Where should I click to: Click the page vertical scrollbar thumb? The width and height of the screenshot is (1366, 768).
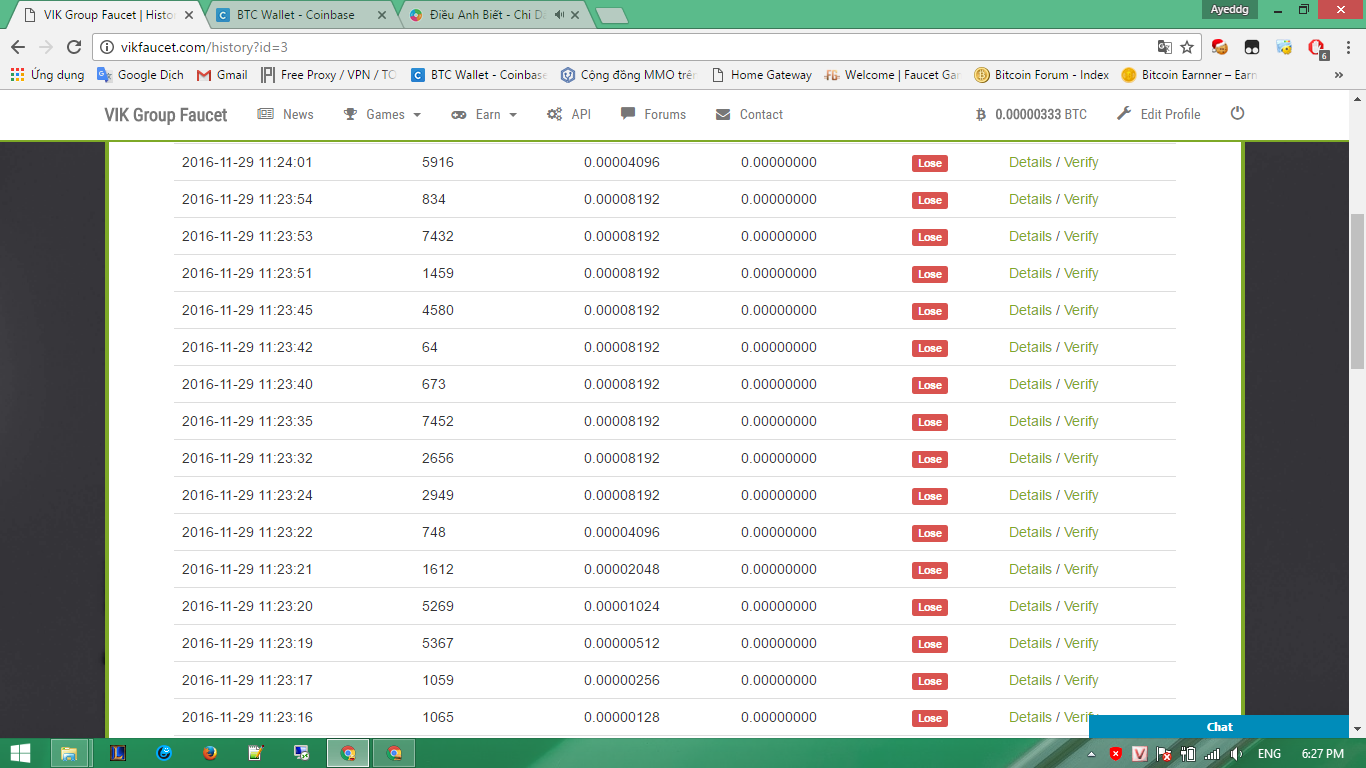click(1357, 290)
